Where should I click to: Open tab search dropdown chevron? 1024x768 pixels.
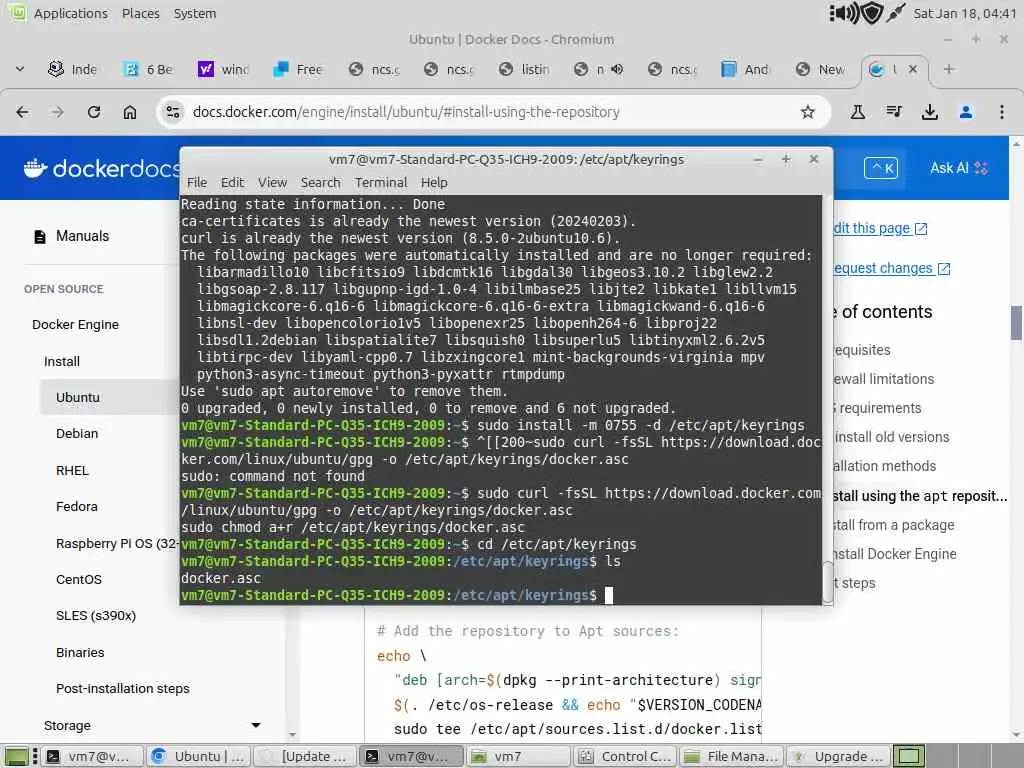click(20, 69)
